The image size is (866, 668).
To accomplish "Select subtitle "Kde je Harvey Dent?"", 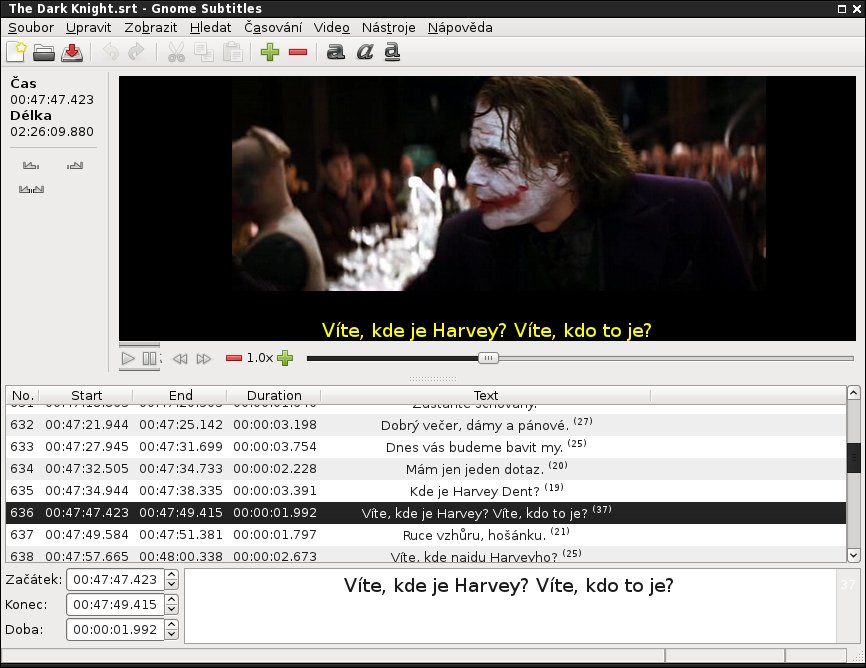I will [x=425, y=491].
